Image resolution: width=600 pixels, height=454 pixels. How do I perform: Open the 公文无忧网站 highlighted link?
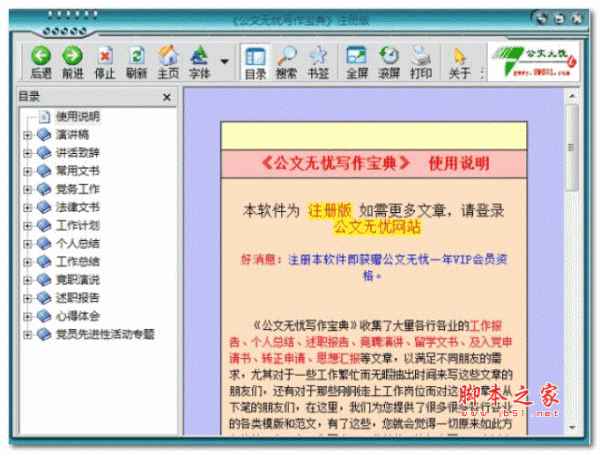pos(377,227)
